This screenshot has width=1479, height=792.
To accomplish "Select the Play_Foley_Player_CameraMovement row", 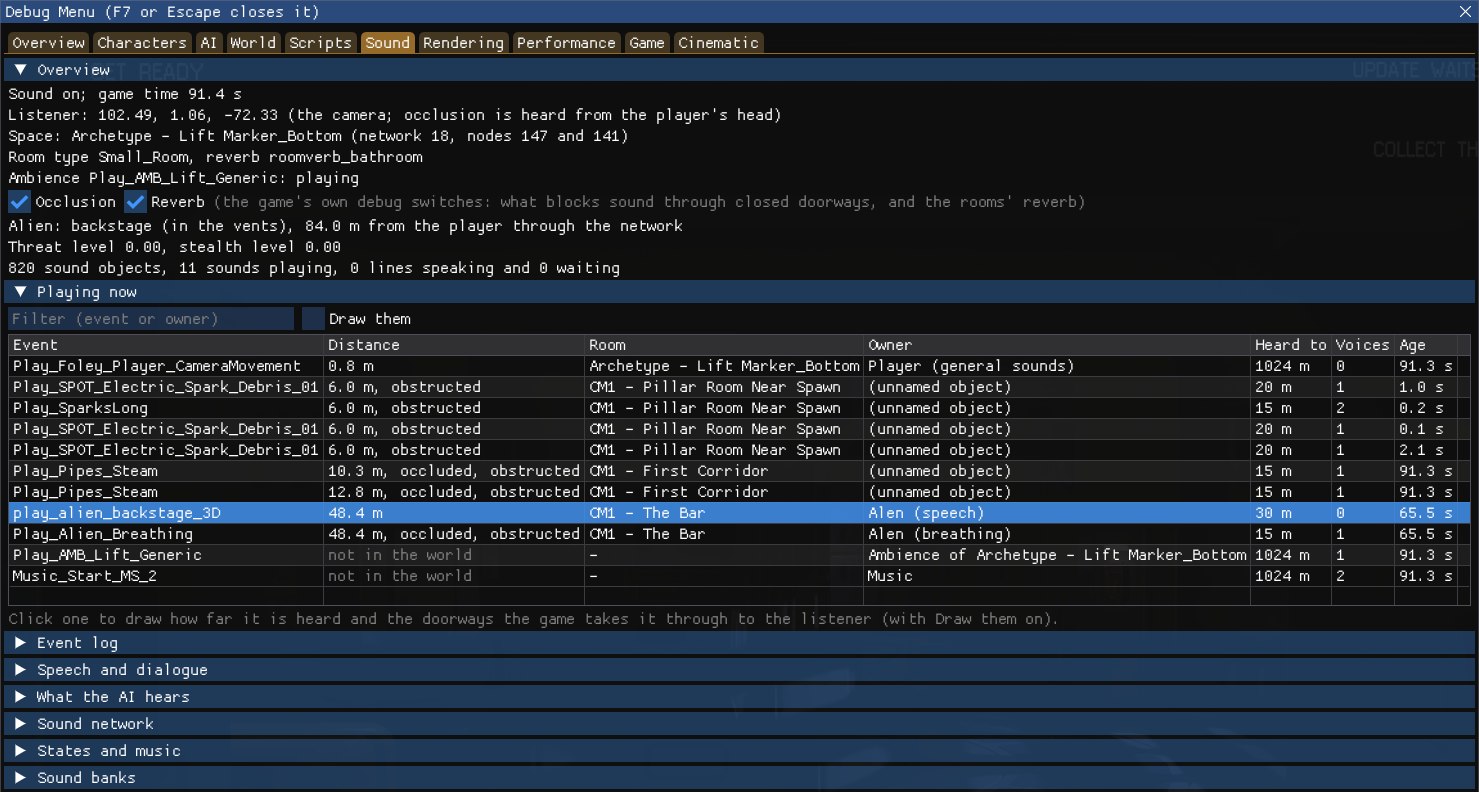I will (x=739, y=366).
